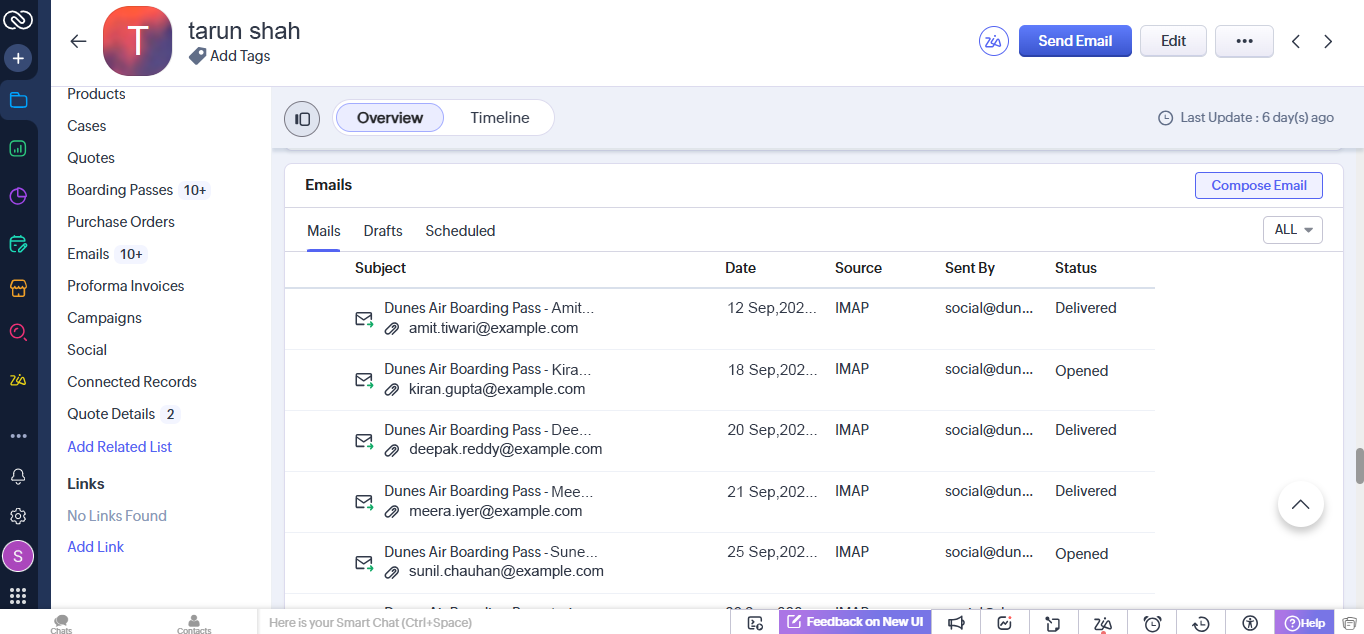
Task: Open the Scheduled emails tab
Action: 460,231
